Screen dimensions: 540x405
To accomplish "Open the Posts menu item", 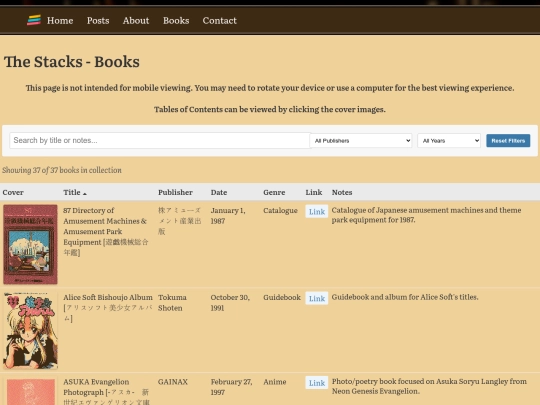I will click(x=98, y=21).
